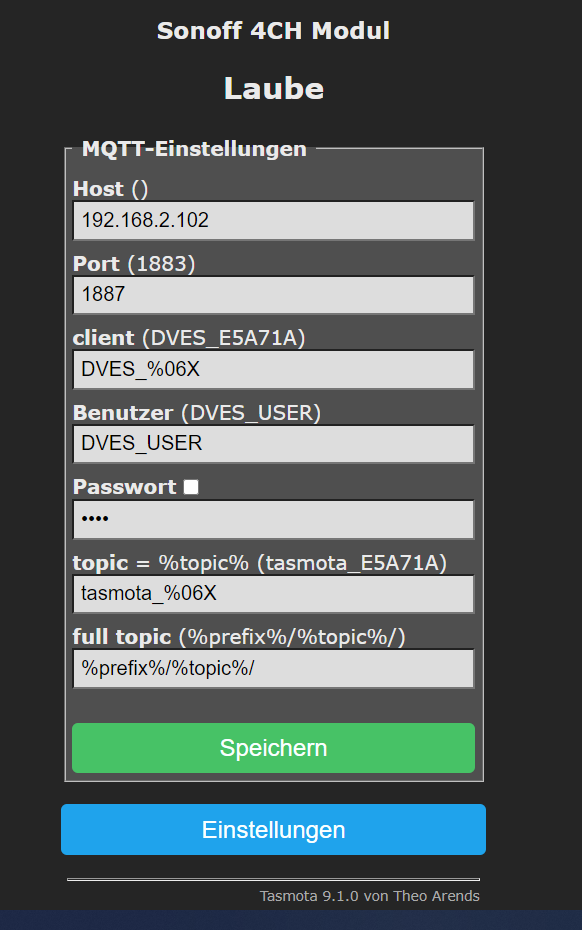
Task: Tick the show Passwort checkbox
Action: point(191,487)
